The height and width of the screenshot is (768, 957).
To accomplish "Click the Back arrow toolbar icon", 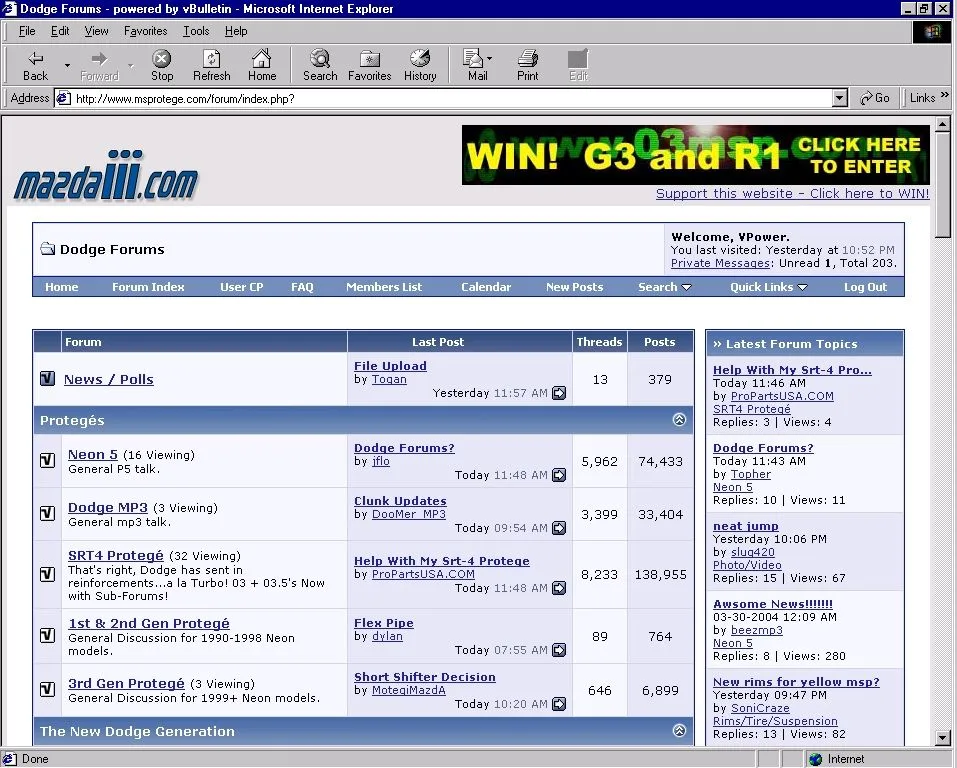I will pyautogui.click(x=35, y=59).
